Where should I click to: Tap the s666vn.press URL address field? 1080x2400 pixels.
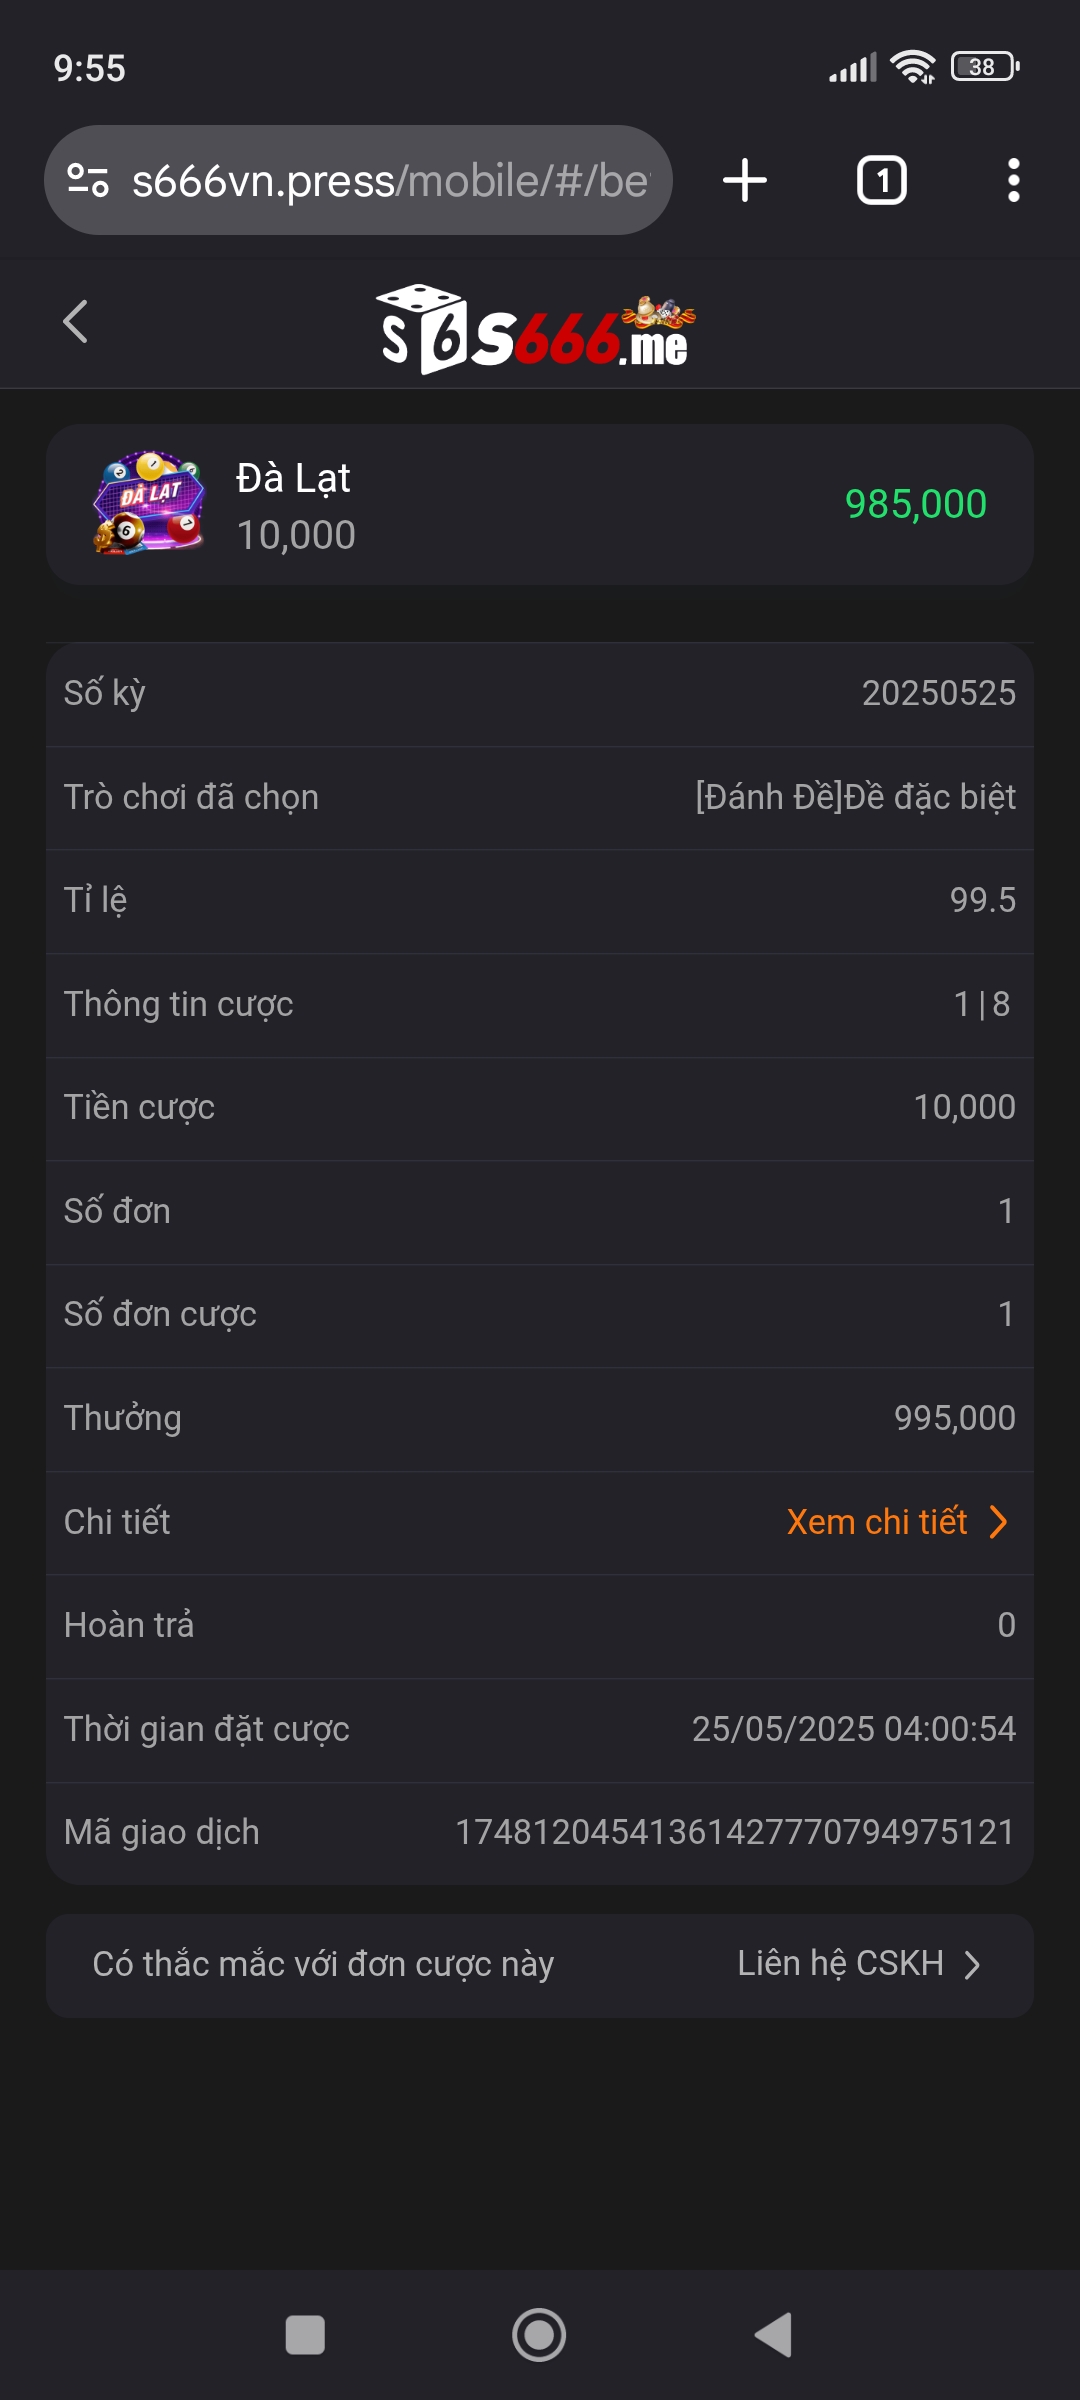[x=390, y=181]
